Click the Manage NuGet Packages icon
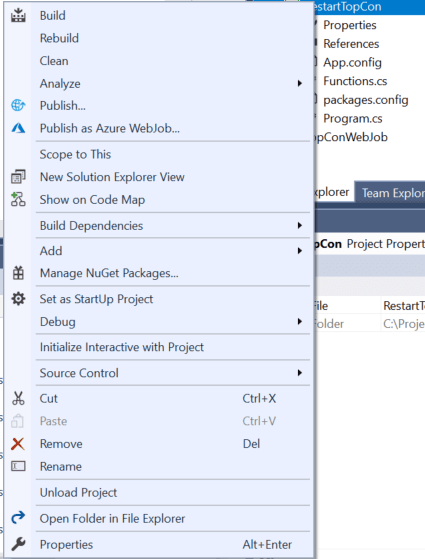The image size is (425, 559). click(18, 273)
